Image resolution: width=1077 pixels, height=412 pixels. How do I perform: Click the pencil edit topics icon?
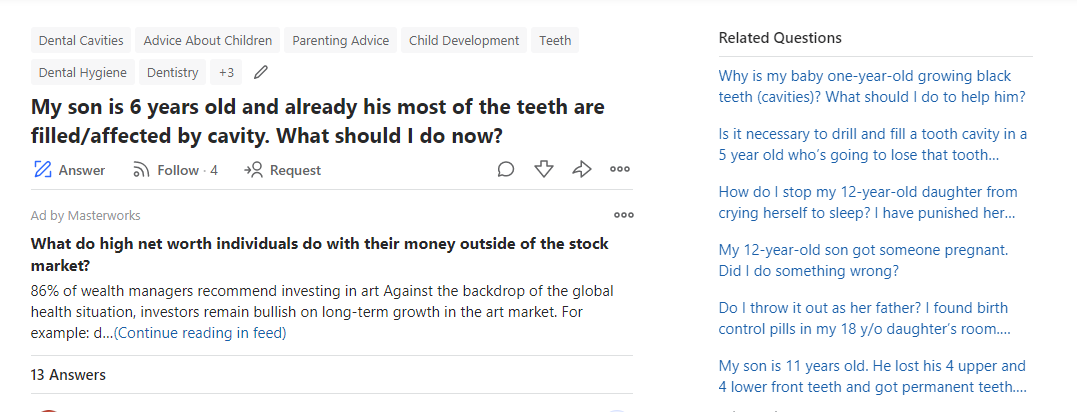point(261,72)
